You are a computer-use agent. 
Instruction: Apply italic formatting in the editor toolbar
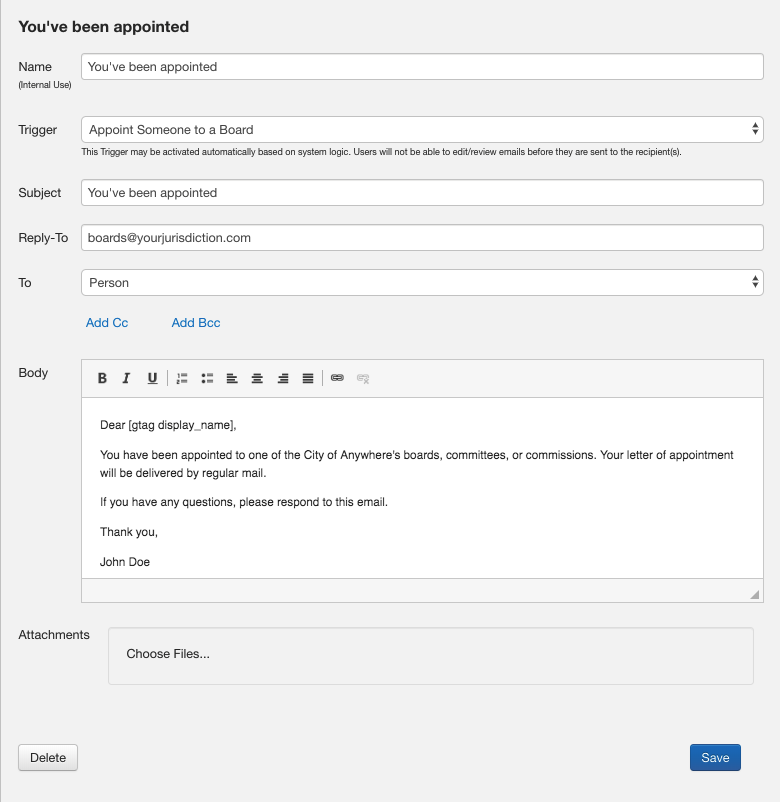tap(127, 378)
